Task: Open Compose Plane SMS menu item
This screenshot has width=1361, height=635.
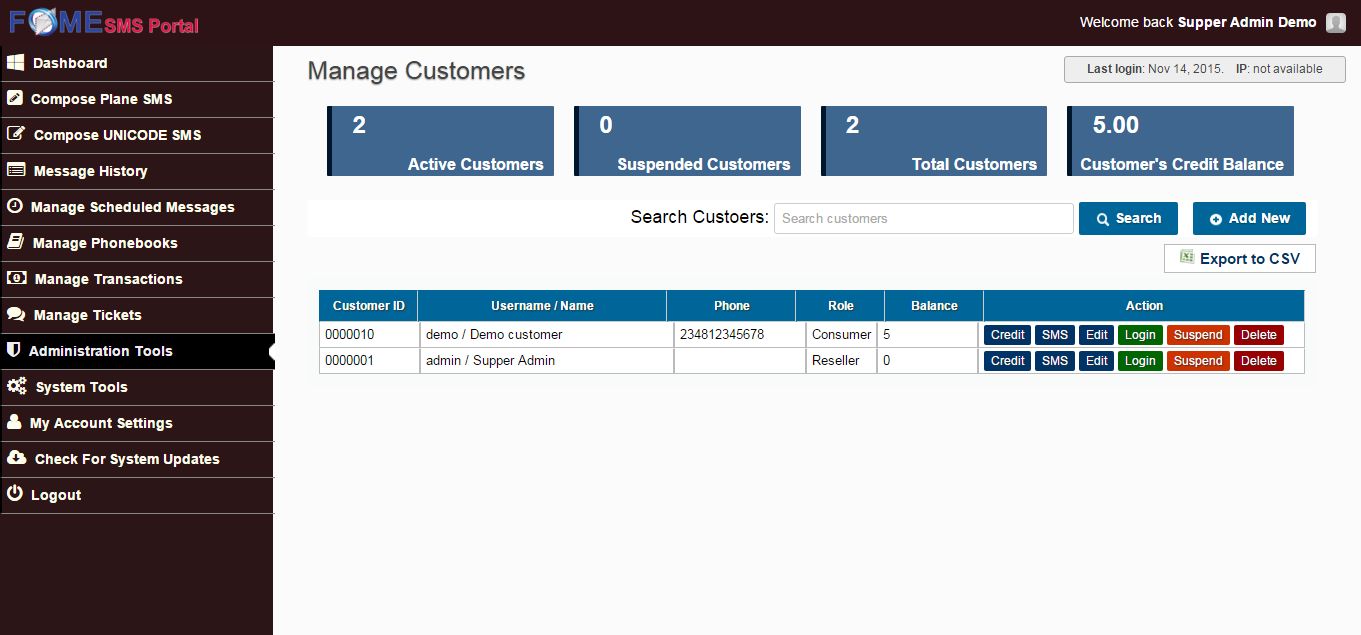Action: (x=101, y=99)
